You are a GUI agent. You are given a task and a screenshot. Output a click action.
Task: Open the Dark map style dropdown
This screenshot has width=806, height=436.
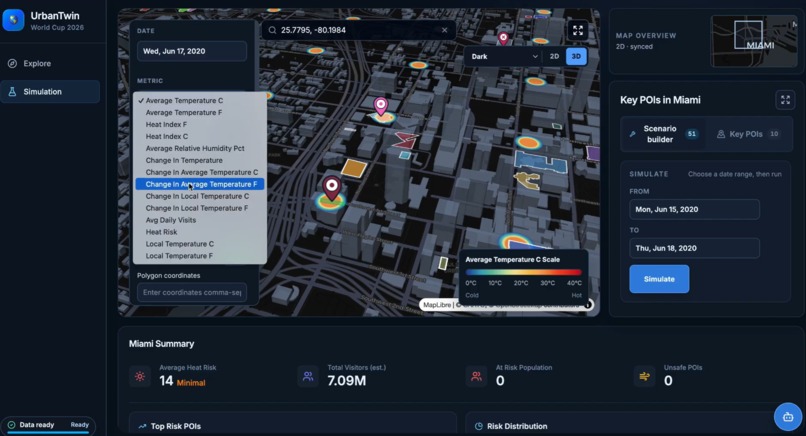(x=503, y=57)
